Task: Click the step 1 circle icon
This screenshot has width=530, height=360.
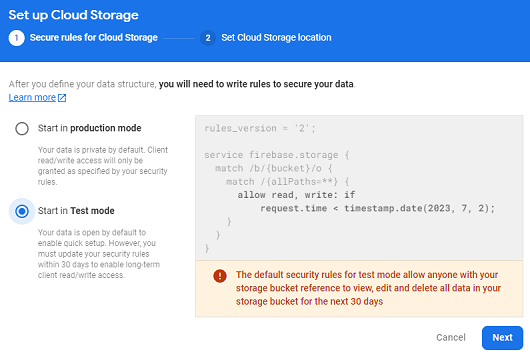Action: tap(17, 38)
